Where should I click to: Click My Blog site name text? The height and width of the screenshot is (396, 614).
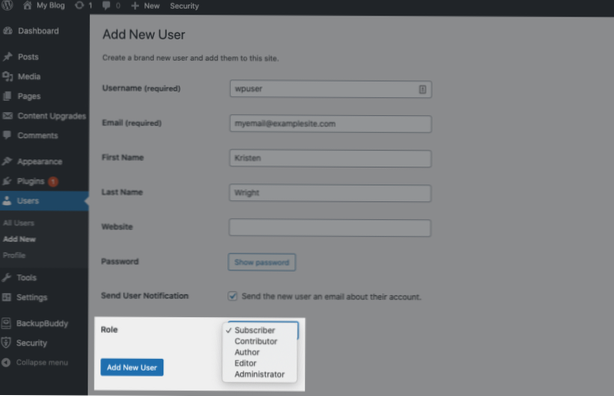coord(51,5)
